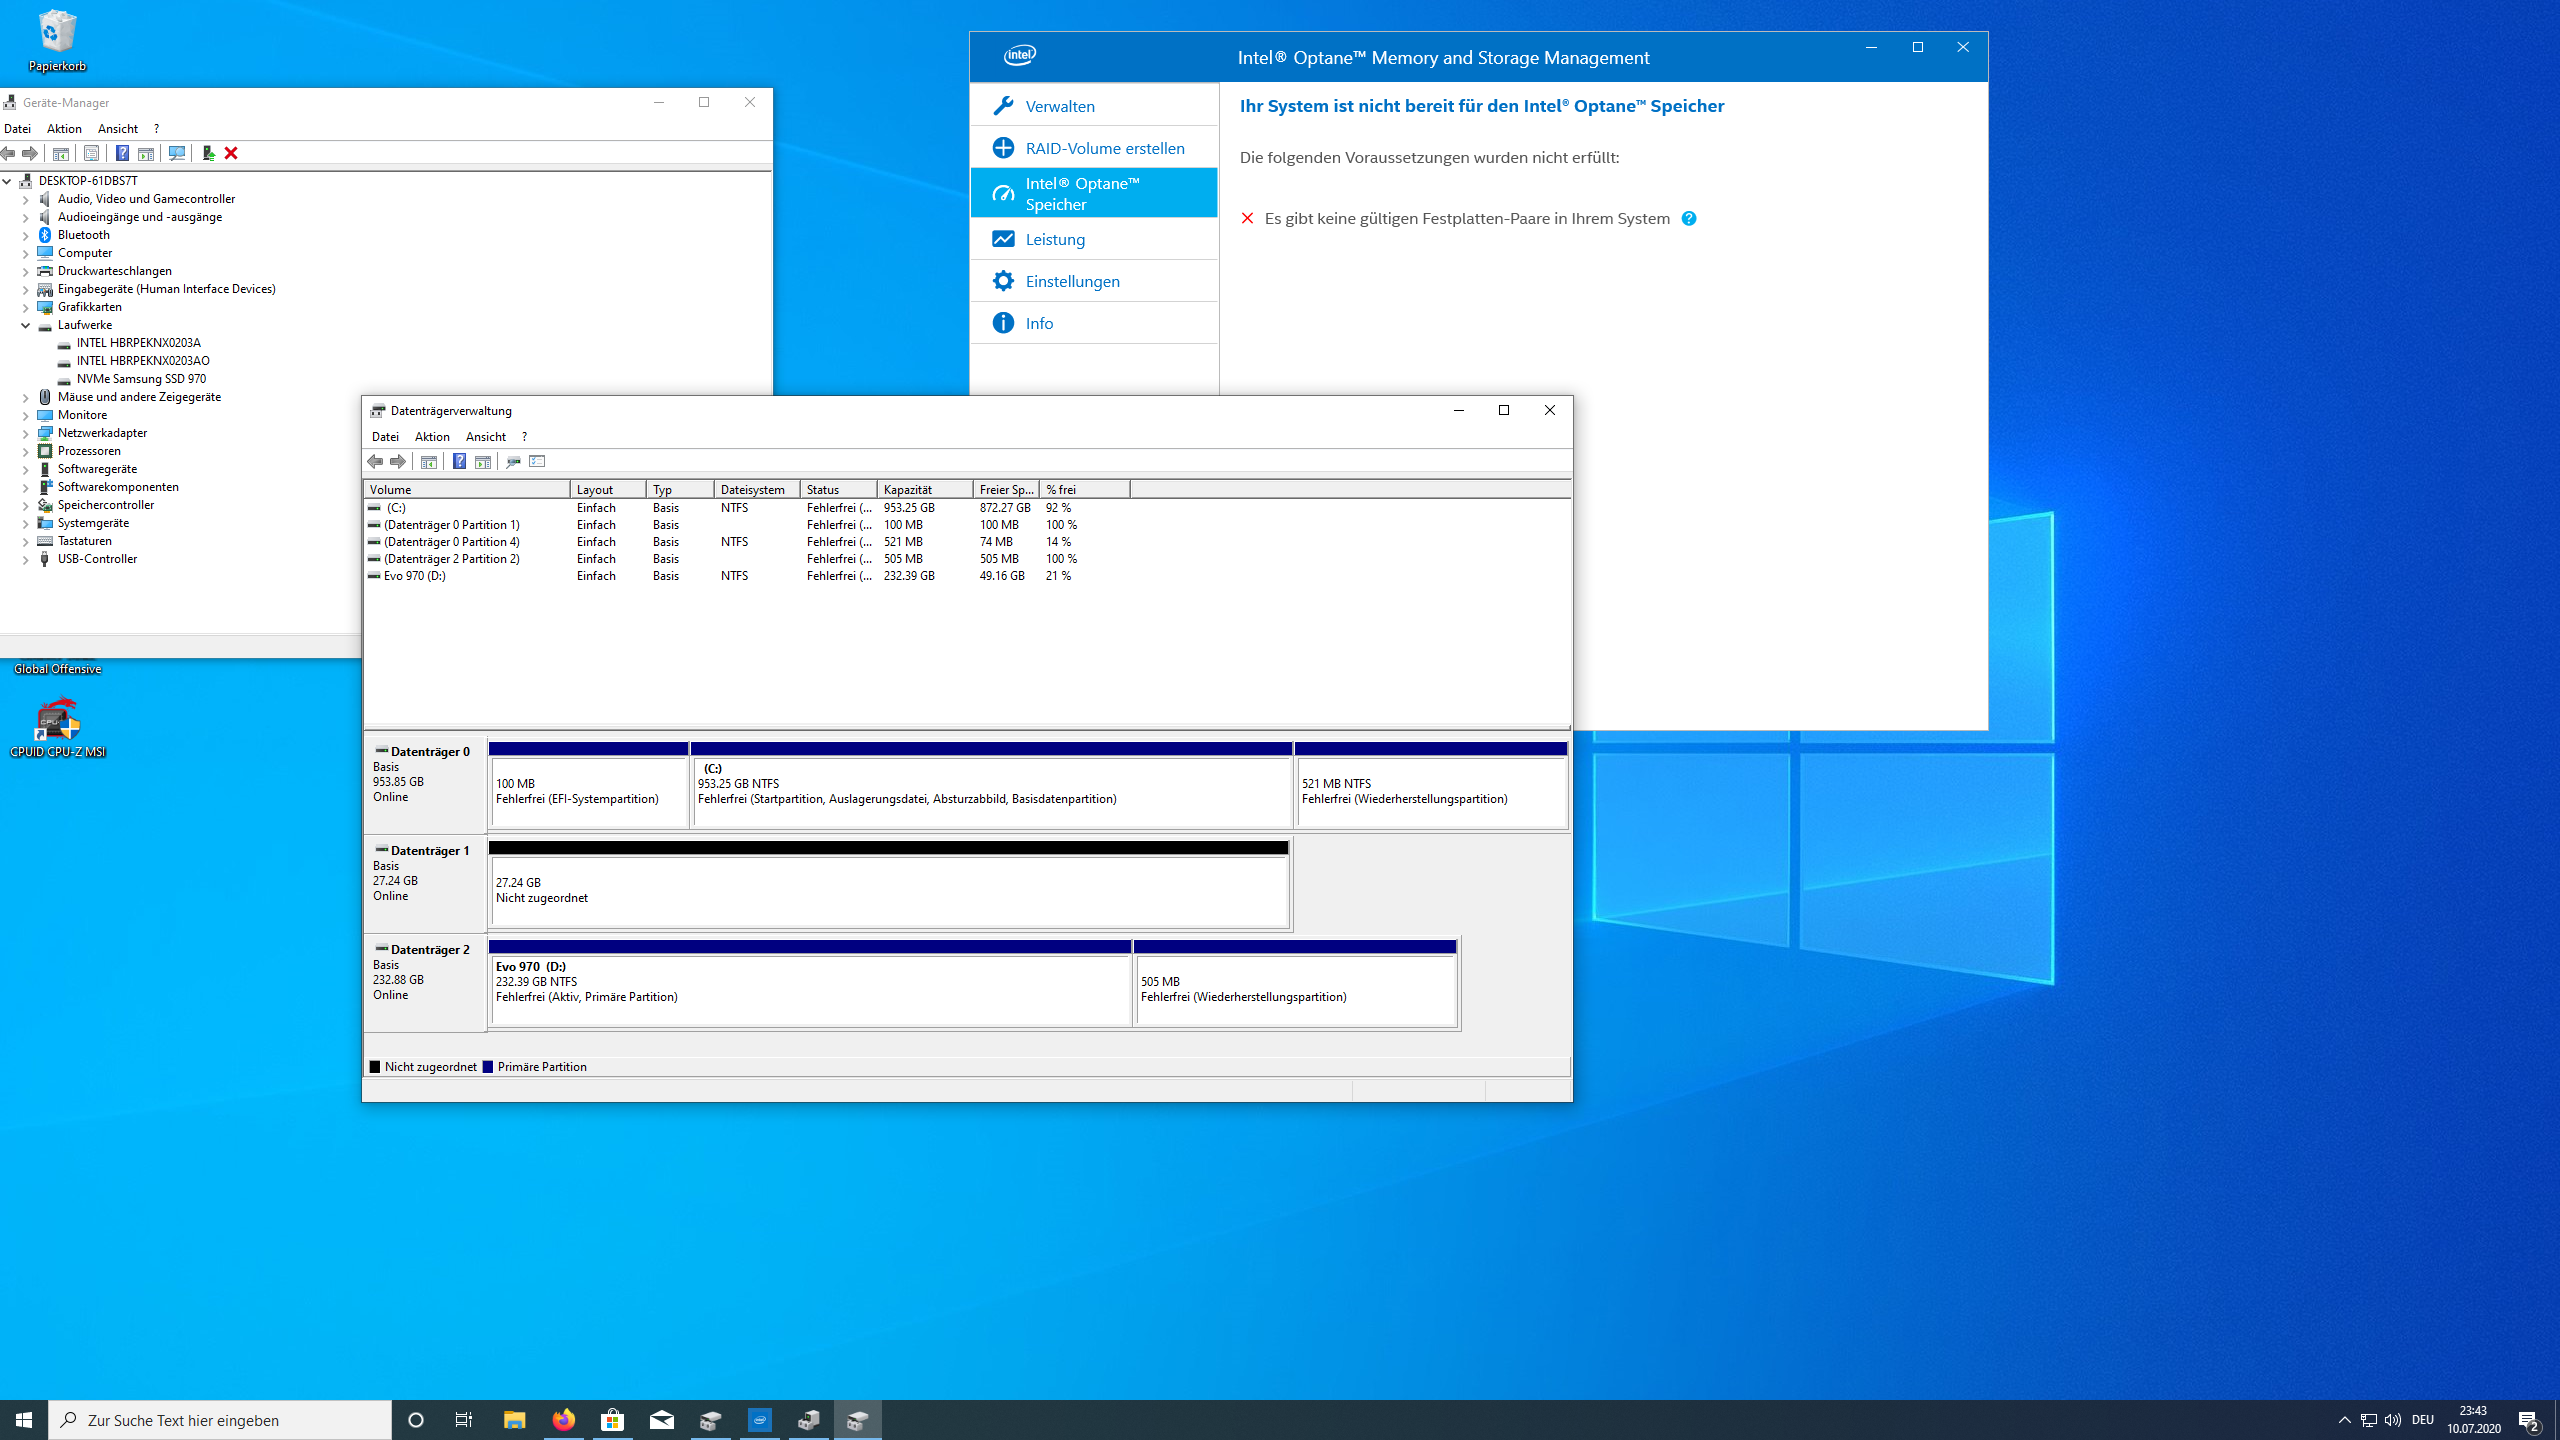
Task: Open Einstellungen in Optane sidebar
Action: (1072, 281)
